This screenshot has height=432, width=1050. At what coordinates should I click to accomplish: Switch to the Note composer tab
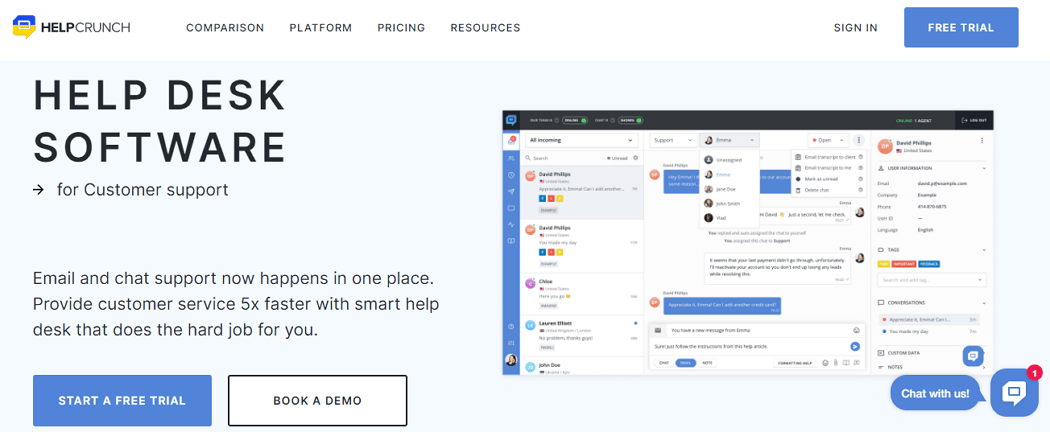click(x=706, y=363)
